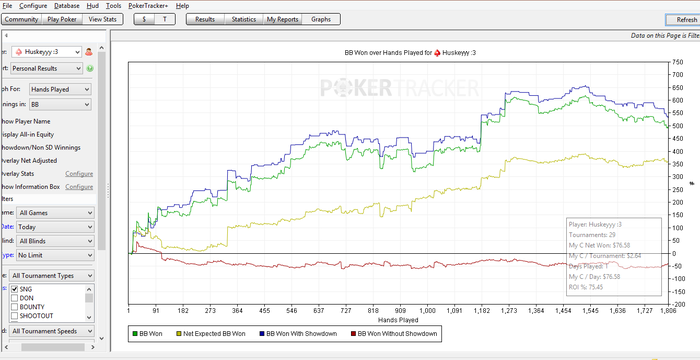Image resolution: width=700 pixels, height=360 pixels.
Task: Click Configure link next to Show Information Box
Action: [79, 187]
